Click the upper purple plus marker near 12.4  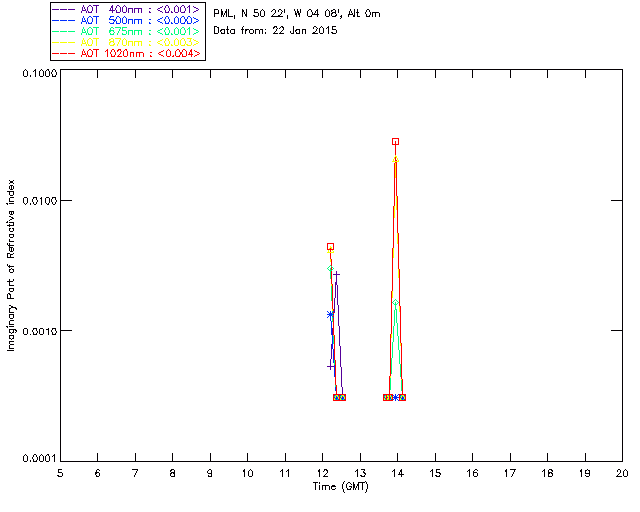tap(336, 274)
